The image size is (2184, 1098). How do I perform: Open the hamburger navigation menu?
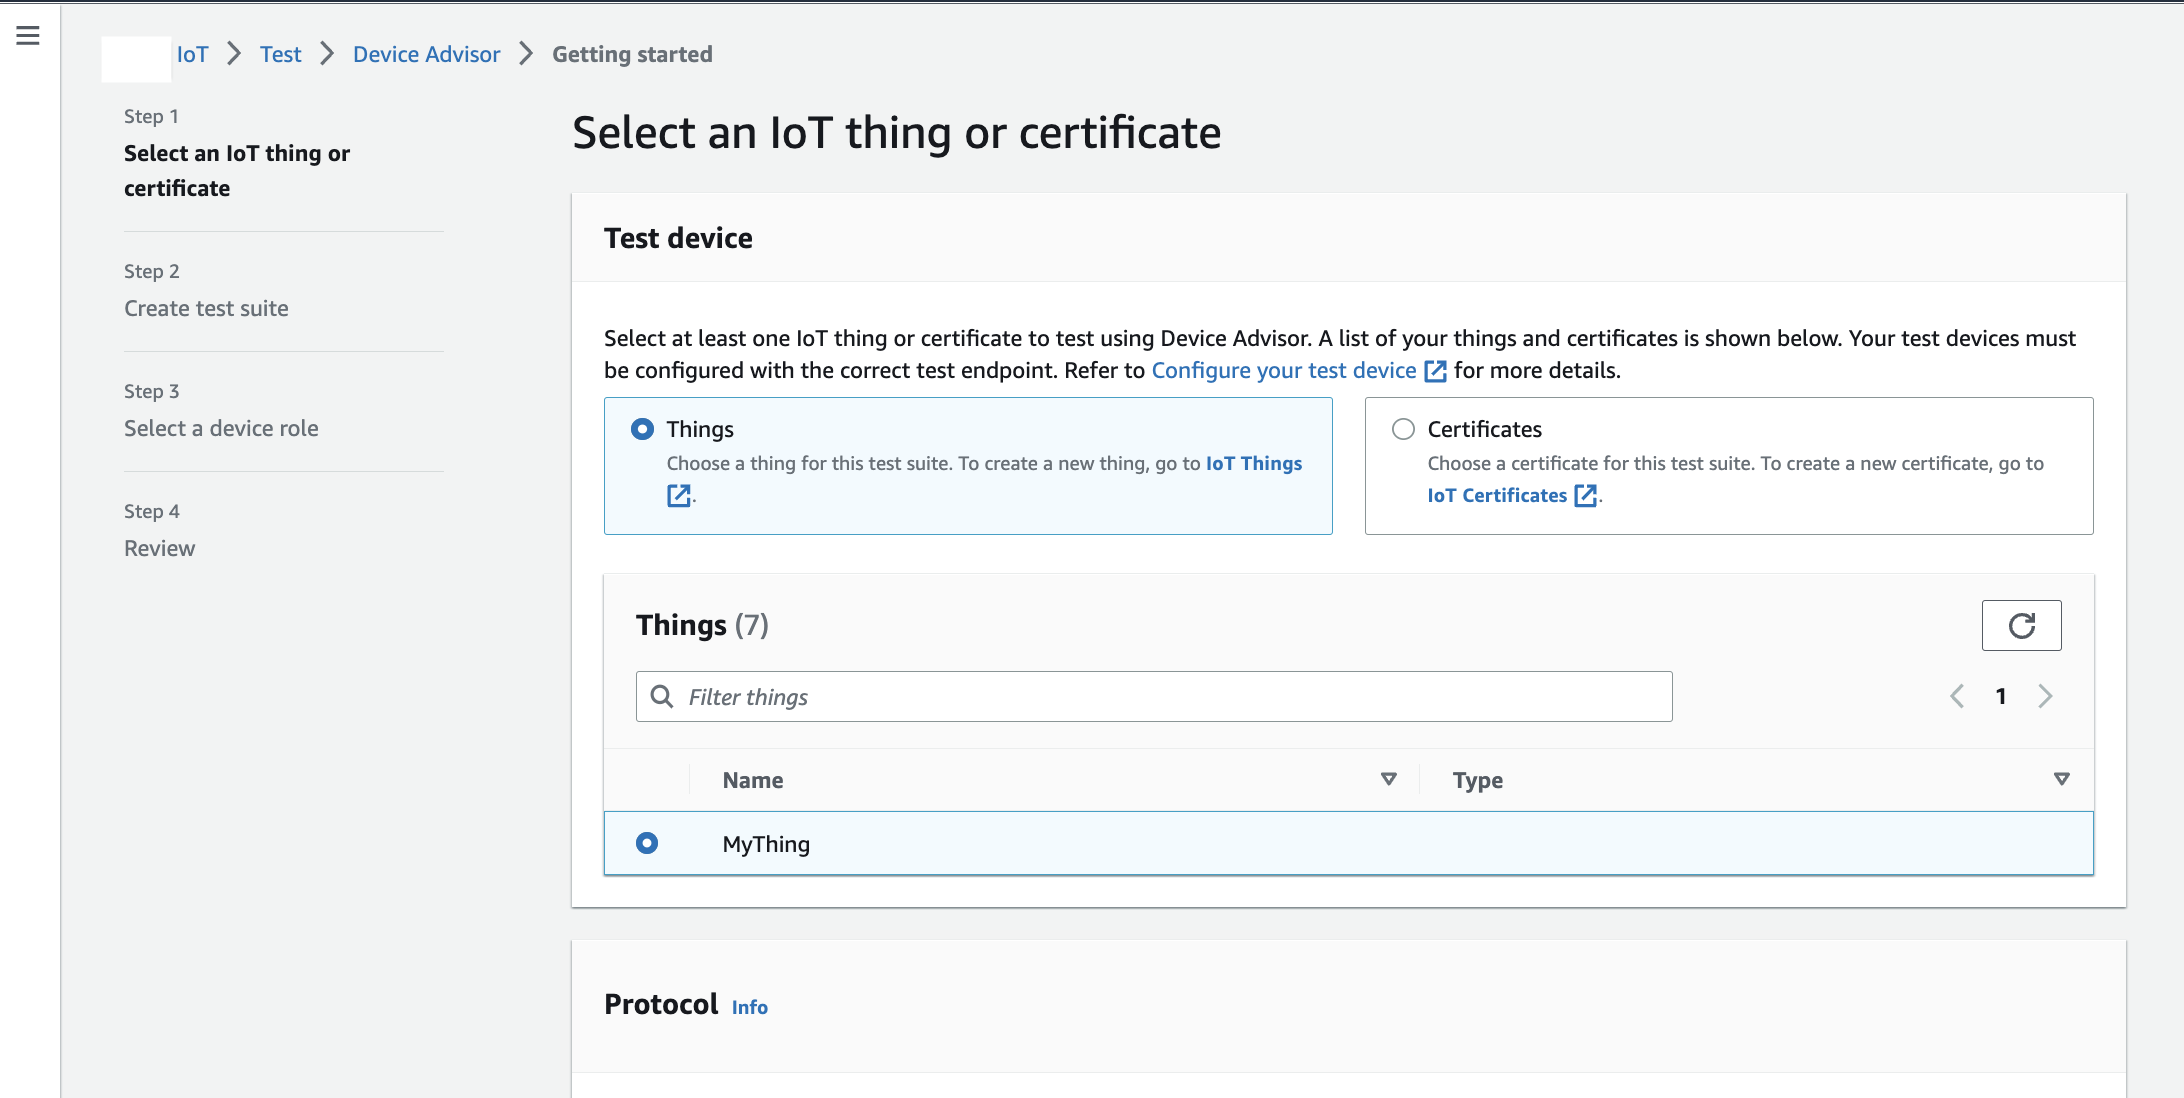click(x=28, y=36)
